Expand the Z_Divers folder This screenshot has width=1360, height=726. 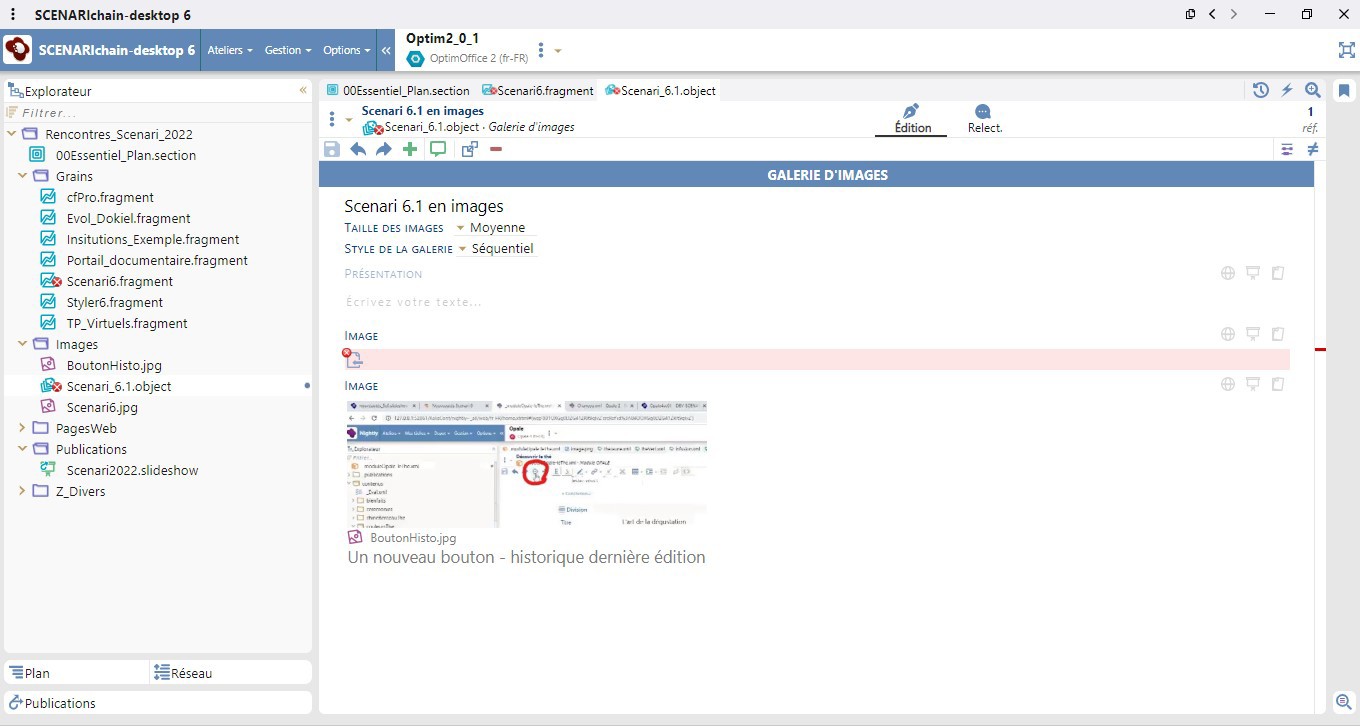coord(24,491)
